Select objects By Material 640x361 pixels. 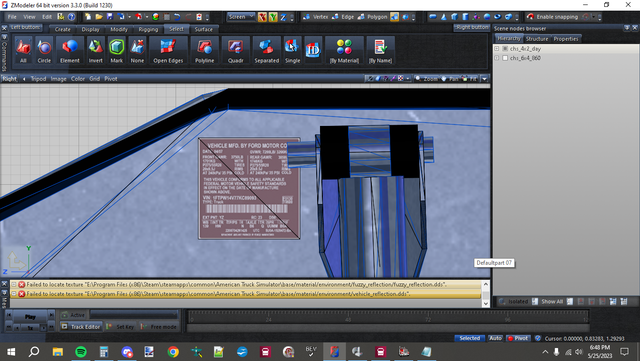[344, 50]
